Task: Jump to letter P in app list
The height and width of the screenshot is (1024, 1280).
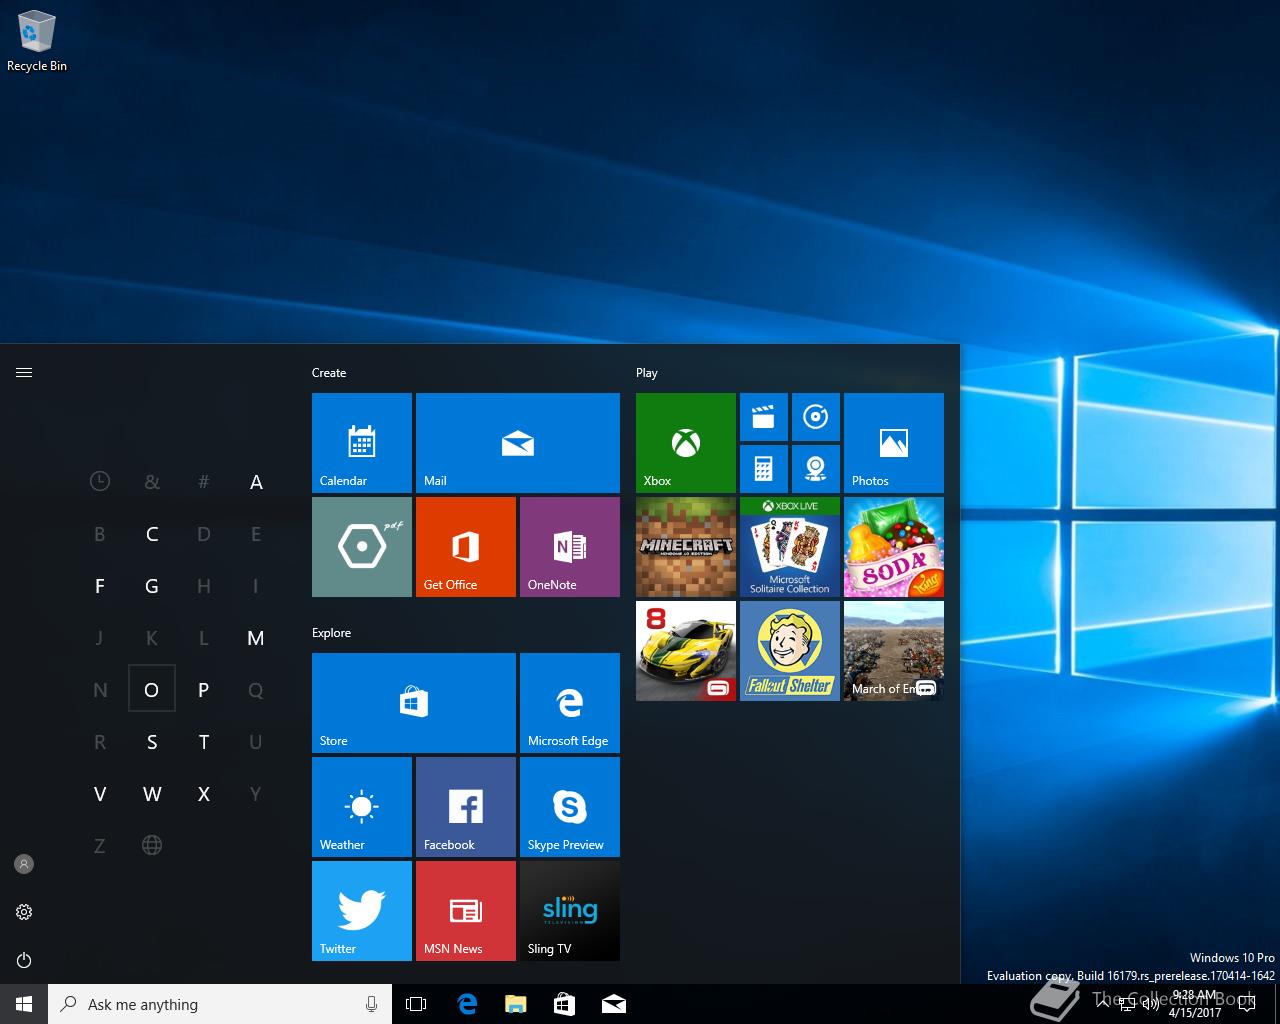Action: 204,690
